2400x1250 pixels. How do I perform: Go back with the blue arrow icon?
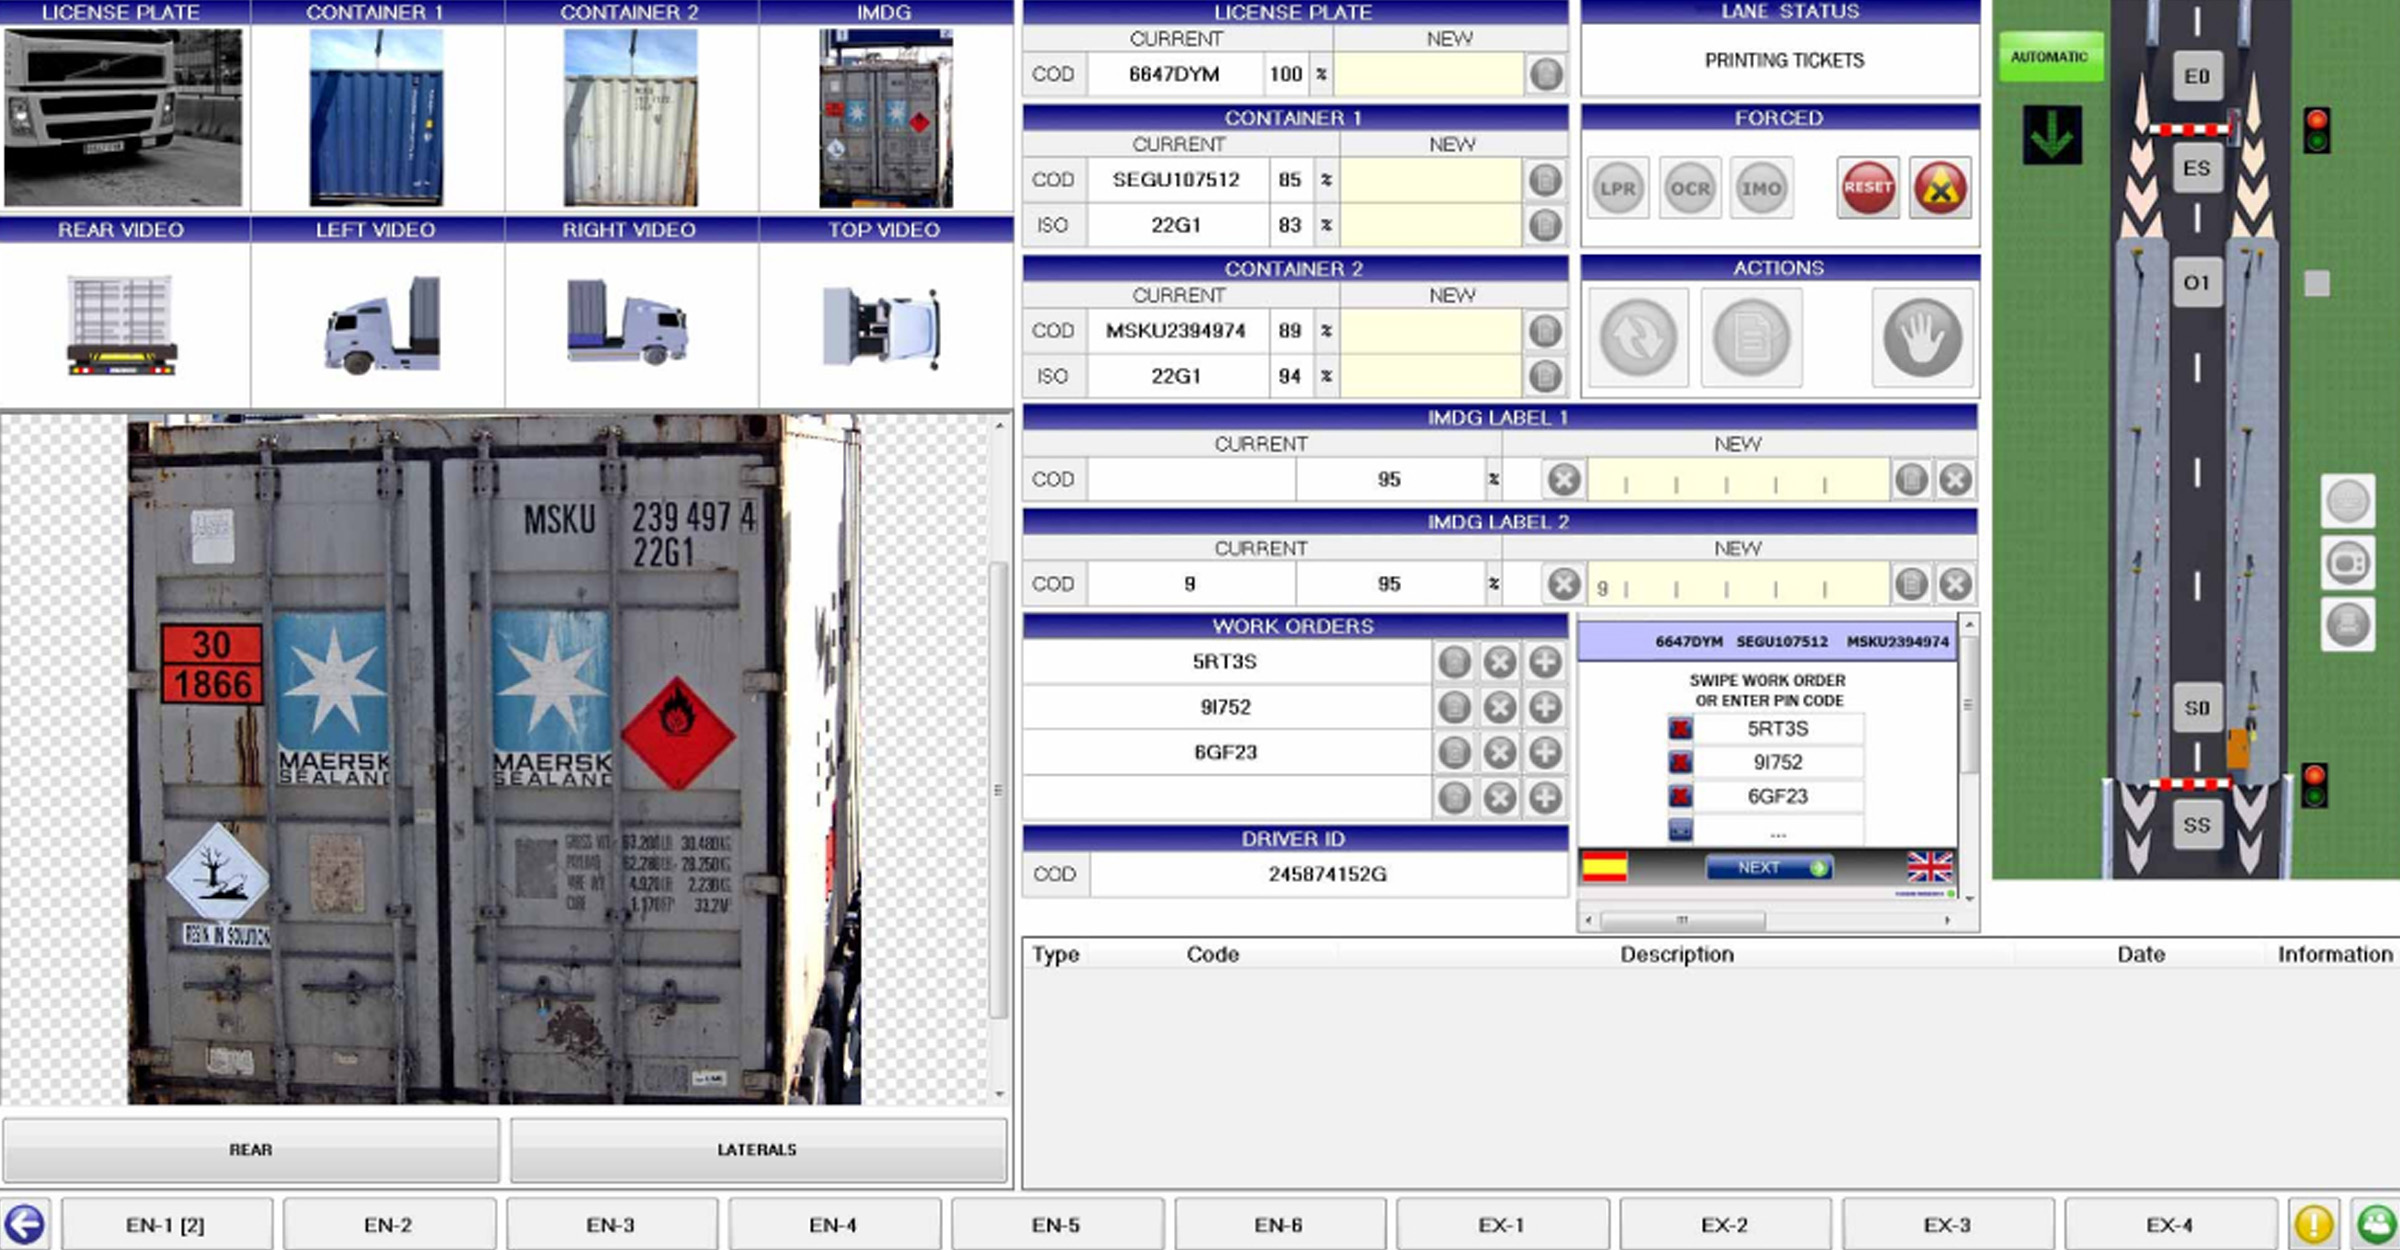24,1224
